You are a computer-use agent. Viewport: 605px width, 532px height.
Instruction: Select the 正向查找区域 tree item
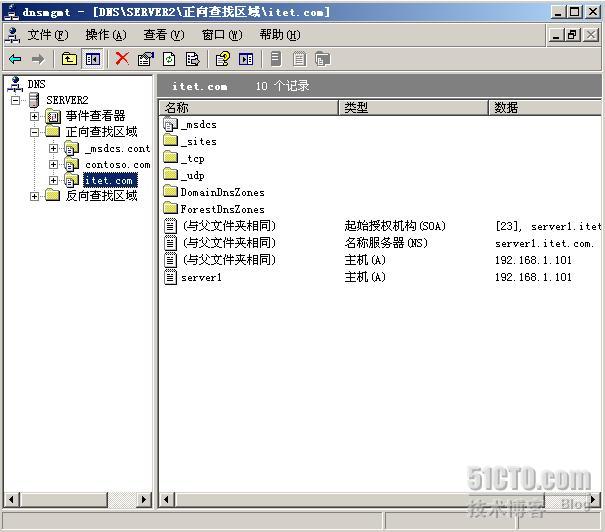pos(101,132)
